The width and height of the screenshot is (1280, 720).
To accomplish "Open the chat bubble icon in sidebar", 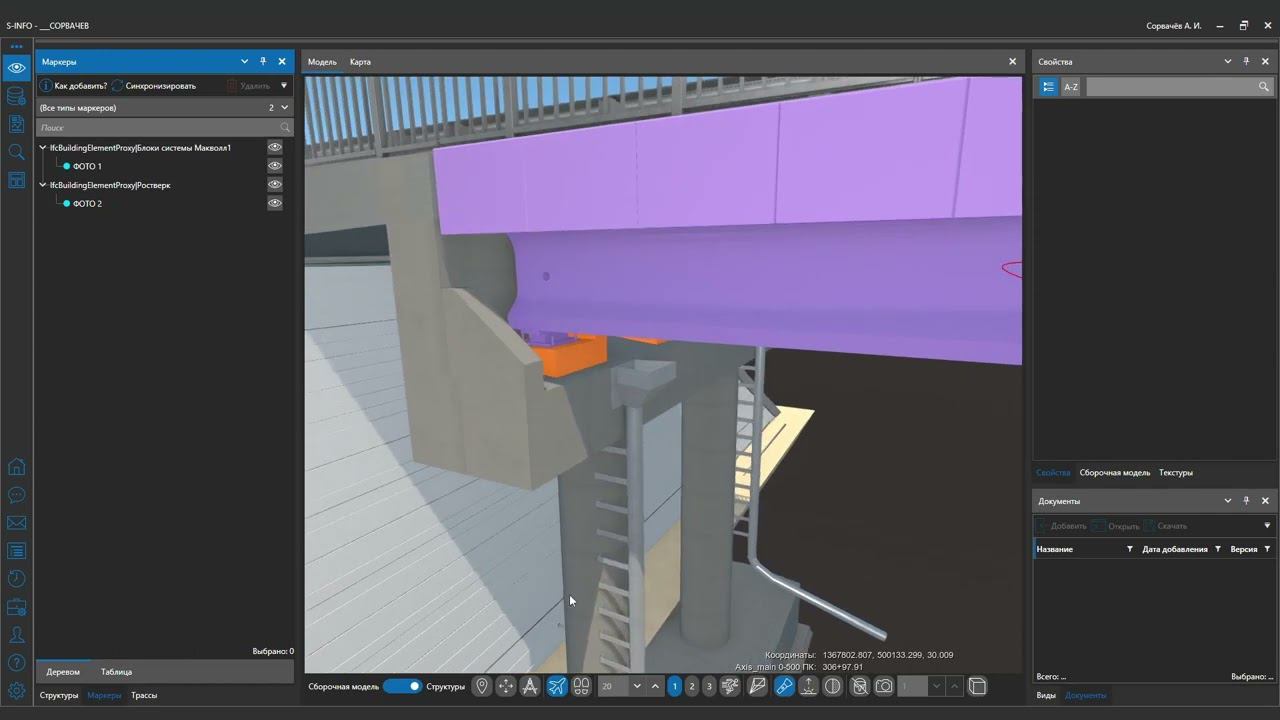I will coord(16,495).
